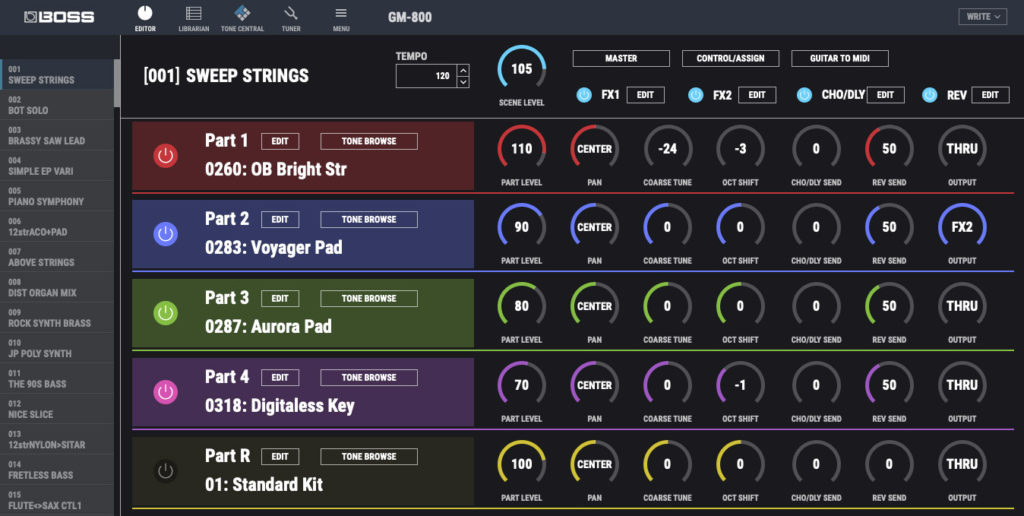Browse tones for Part 3
Viewport: 1024px width, 516px height.
pyautogui.click(x=369, y=298)
